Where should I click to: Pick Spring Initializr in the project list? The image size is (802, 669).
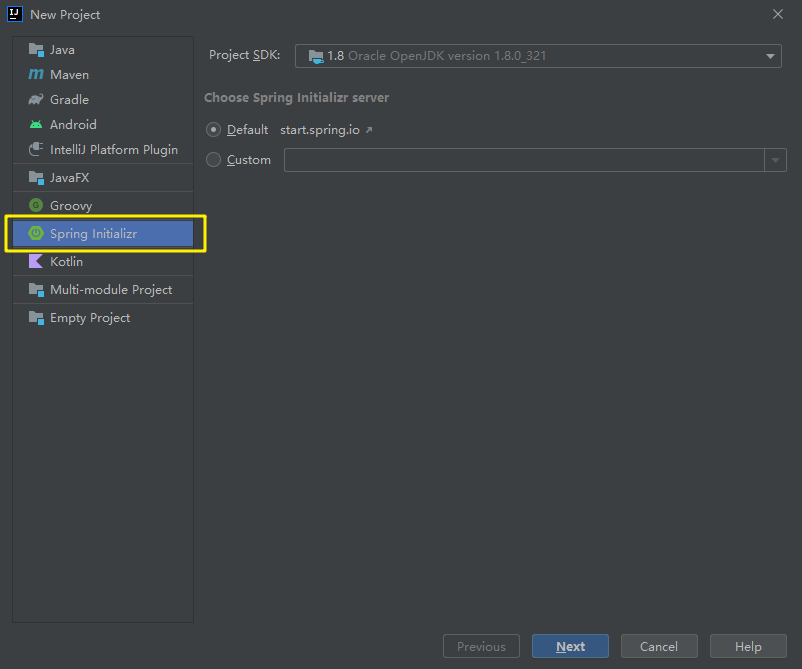pos(103,234)
